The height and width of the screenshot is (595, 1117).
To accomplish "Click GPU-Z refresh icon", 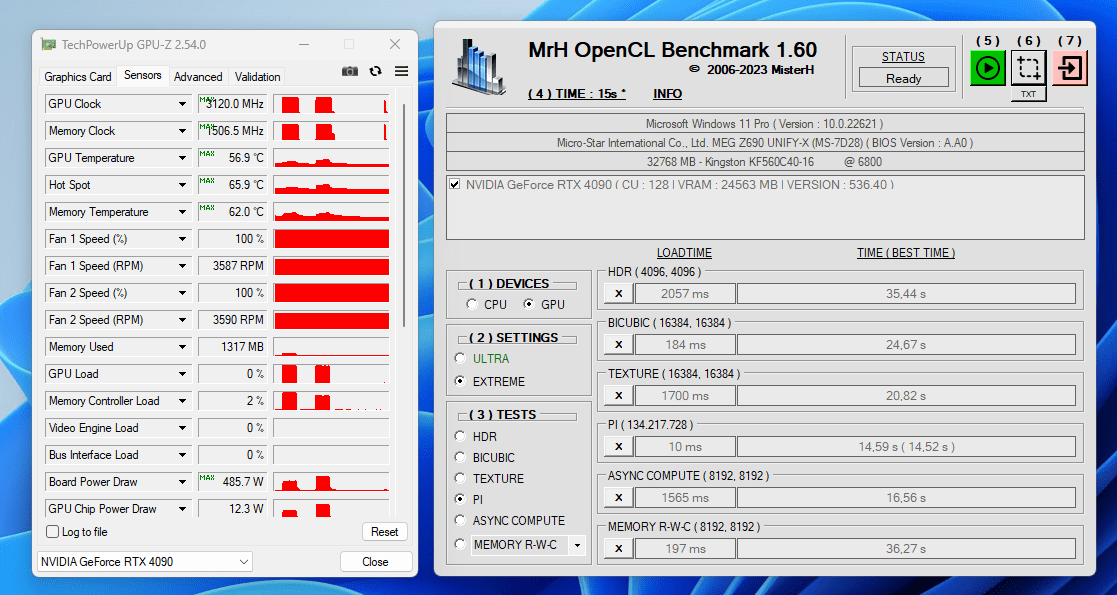I will tap(375, 71).
